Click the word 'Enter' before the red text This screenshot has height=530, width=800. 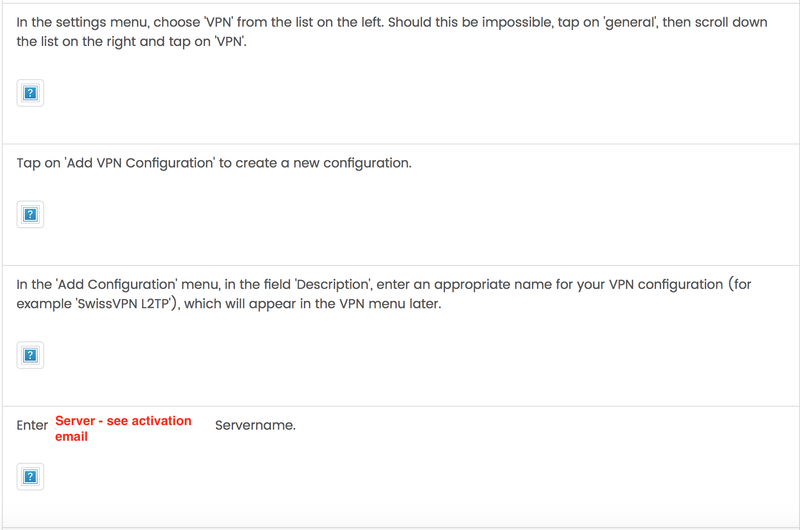[x=32, y=425]
